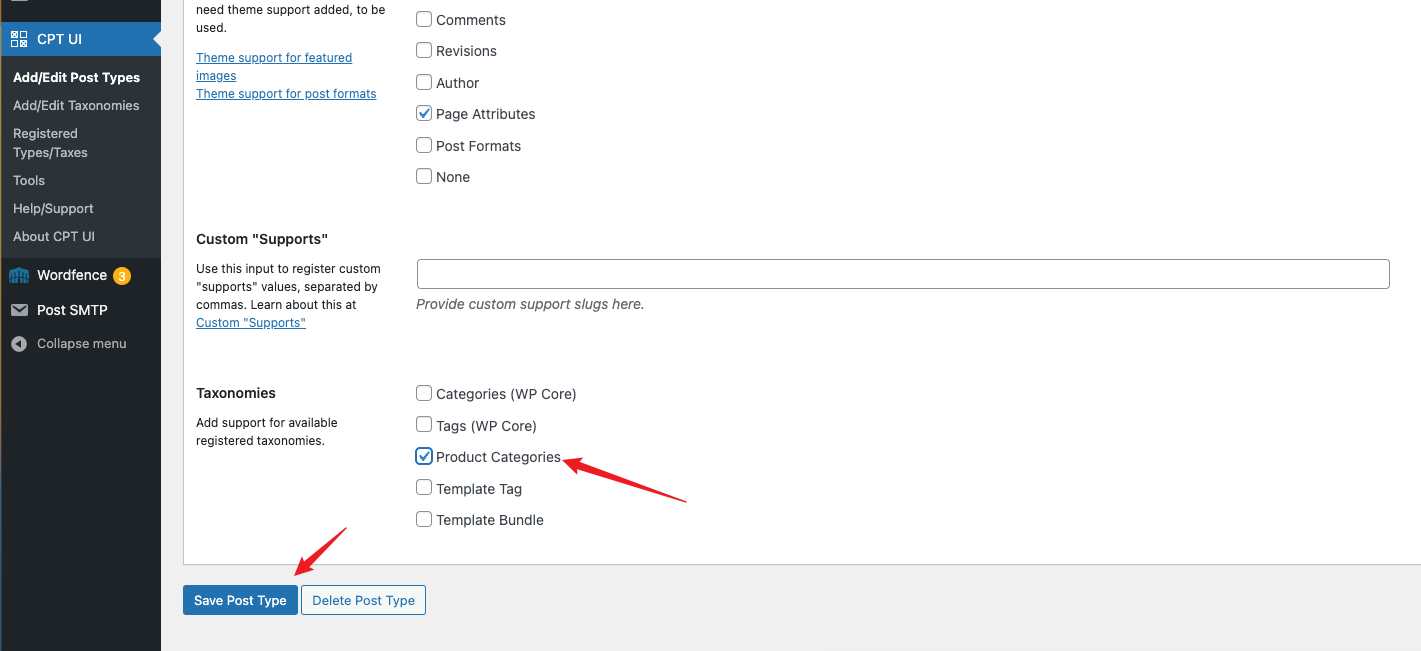Screen dimensions: 1421x651
Task: Open Theme support for post formats link
Action: (286, 94)
